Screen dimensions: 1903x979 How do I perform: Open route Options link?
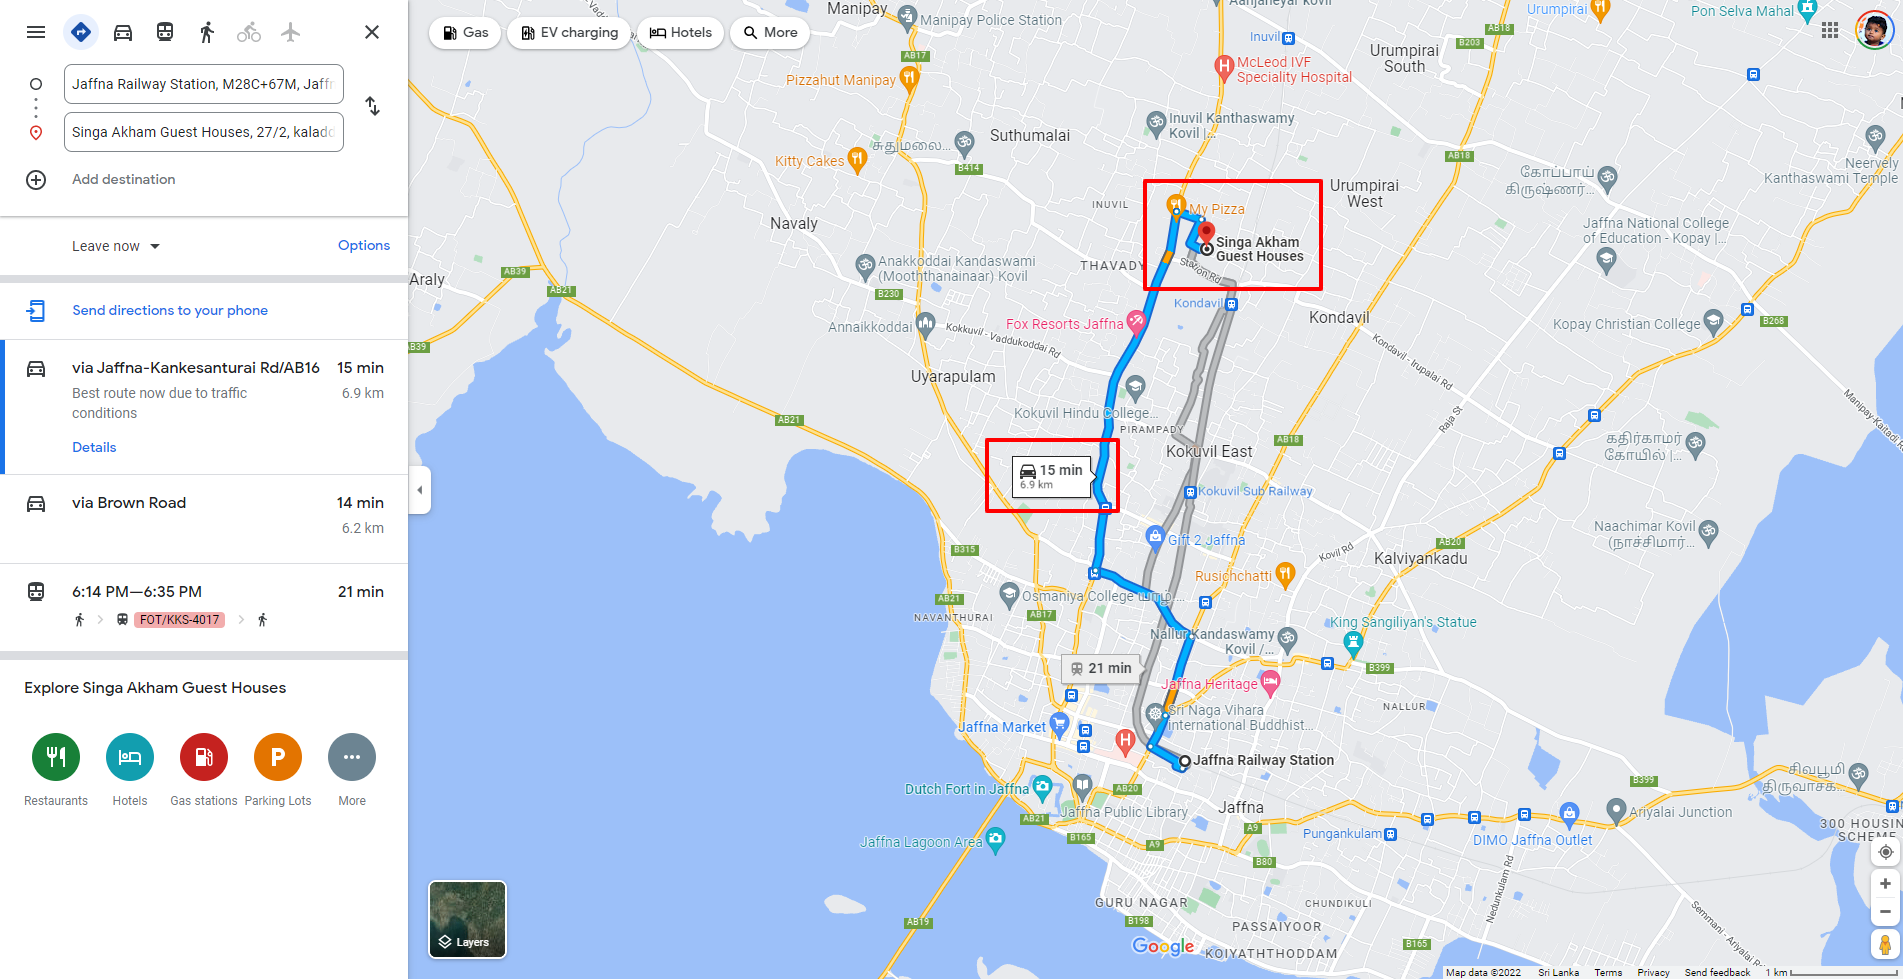[x=364, y=245]
